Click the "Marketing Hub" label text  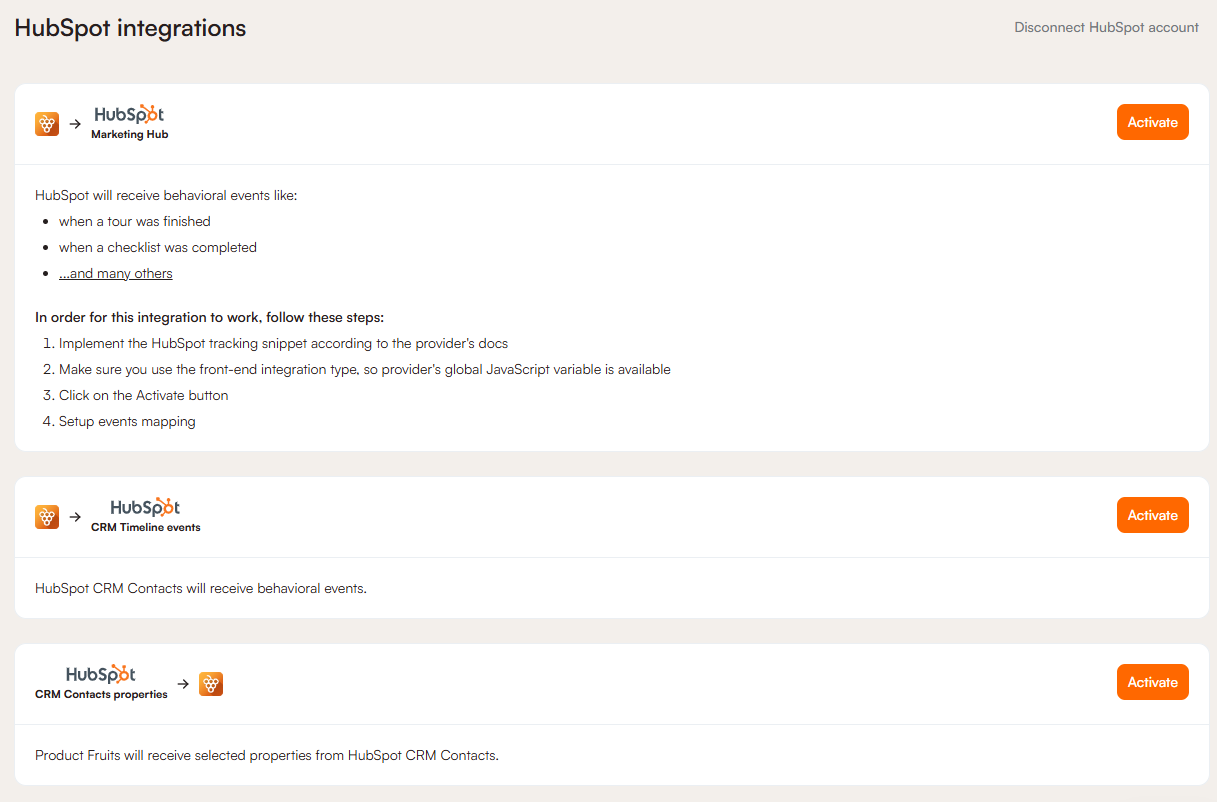tap(130, 135)
